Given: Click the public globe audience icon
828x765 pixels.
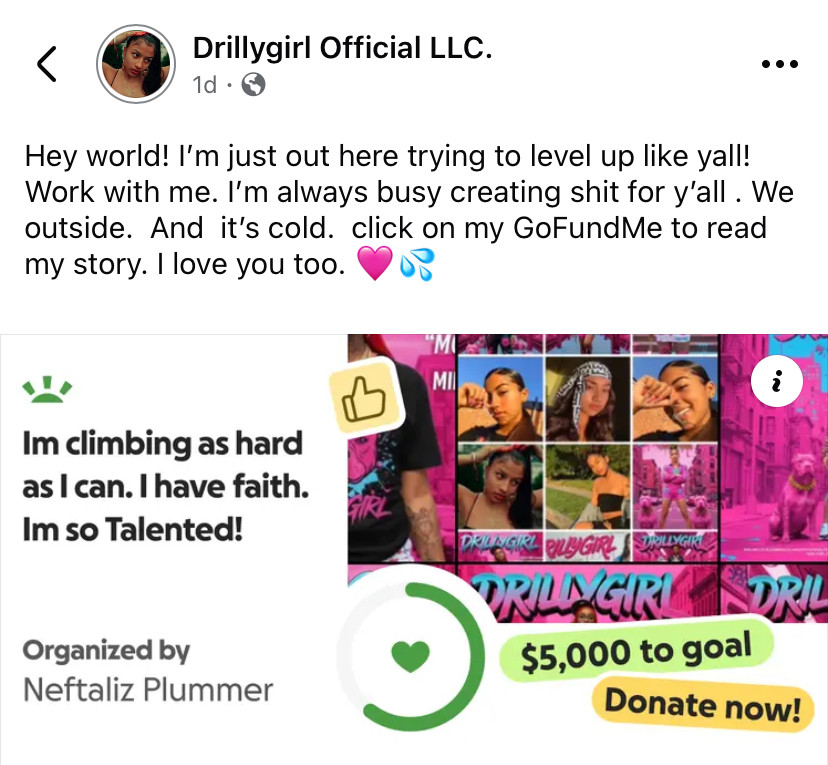Looking at the screenshot, I should point(253,84).
